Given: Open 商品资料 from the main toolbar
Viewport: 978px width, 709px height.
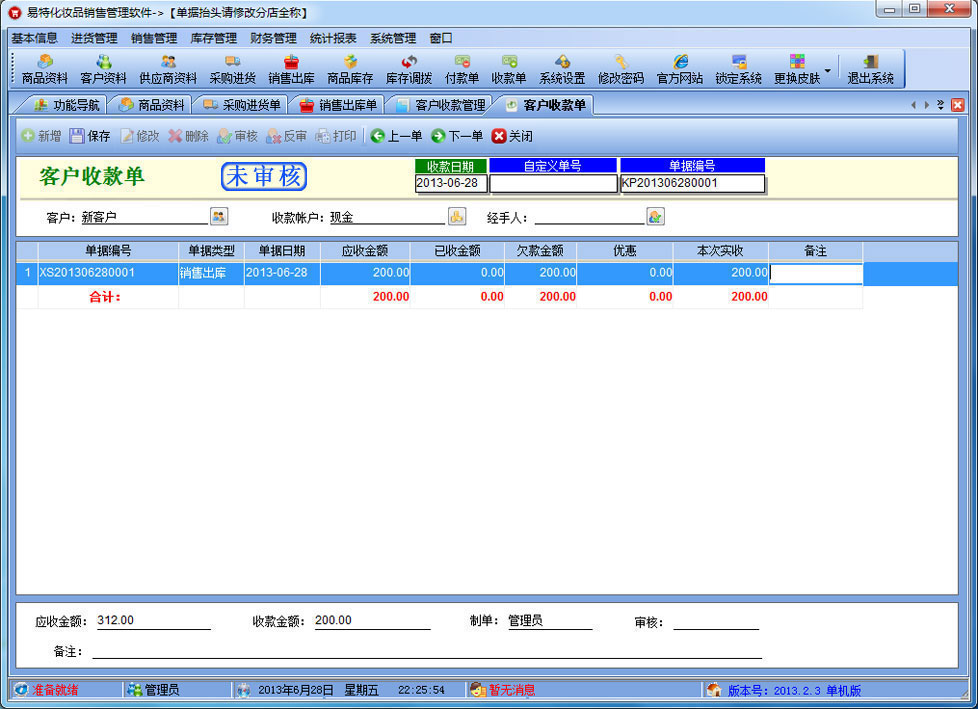Looking at the screenshot, I should (x=45, y=69).
